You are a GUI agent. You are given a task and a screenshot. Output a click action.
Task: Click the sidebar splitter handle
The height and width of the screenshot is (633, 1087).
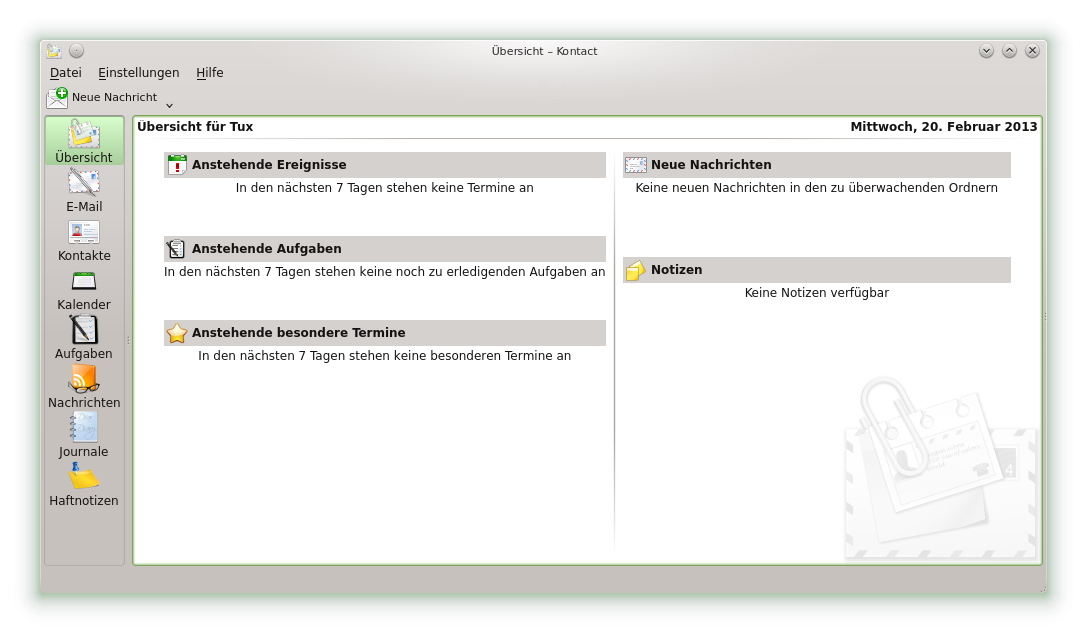tap(128, 340)
